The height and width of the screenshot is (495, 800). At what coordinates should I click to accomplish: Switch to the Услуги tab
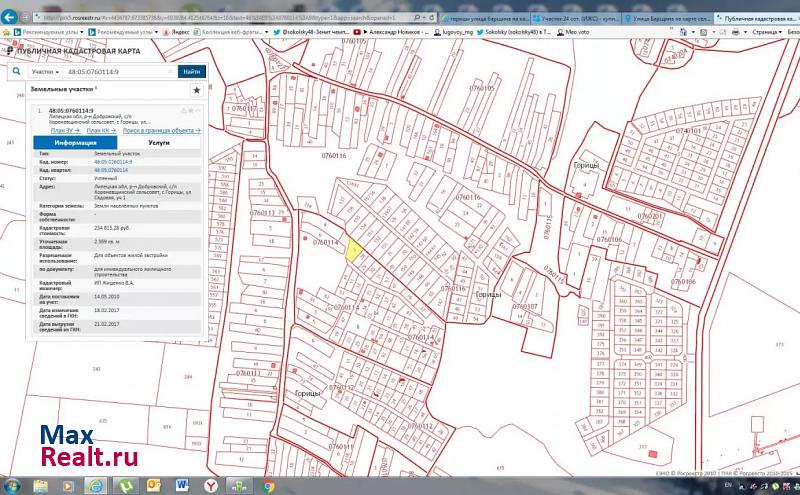click(159, 143)
